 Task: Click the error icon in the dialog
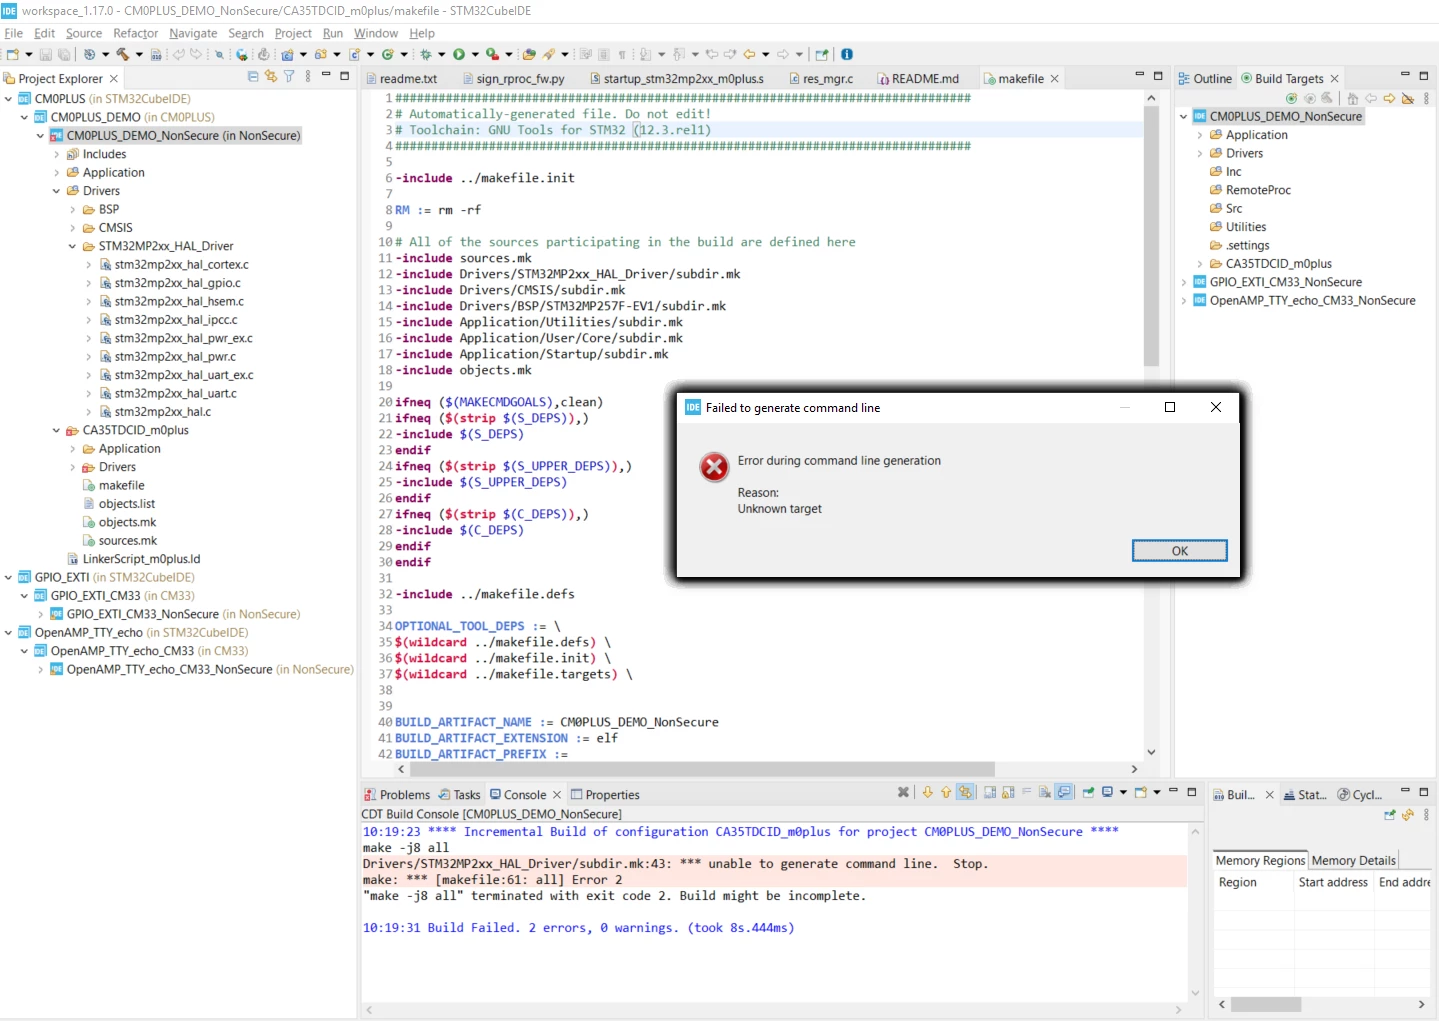pyautogui.click(x=714, y=467)
